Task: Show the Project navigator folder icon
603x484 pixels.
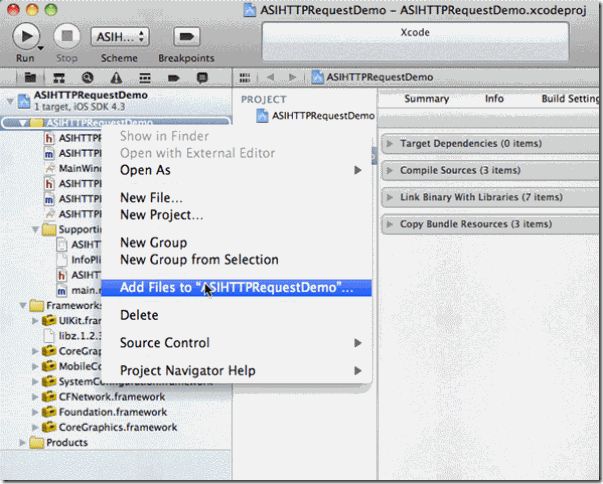Action: [x=31, y=77]
